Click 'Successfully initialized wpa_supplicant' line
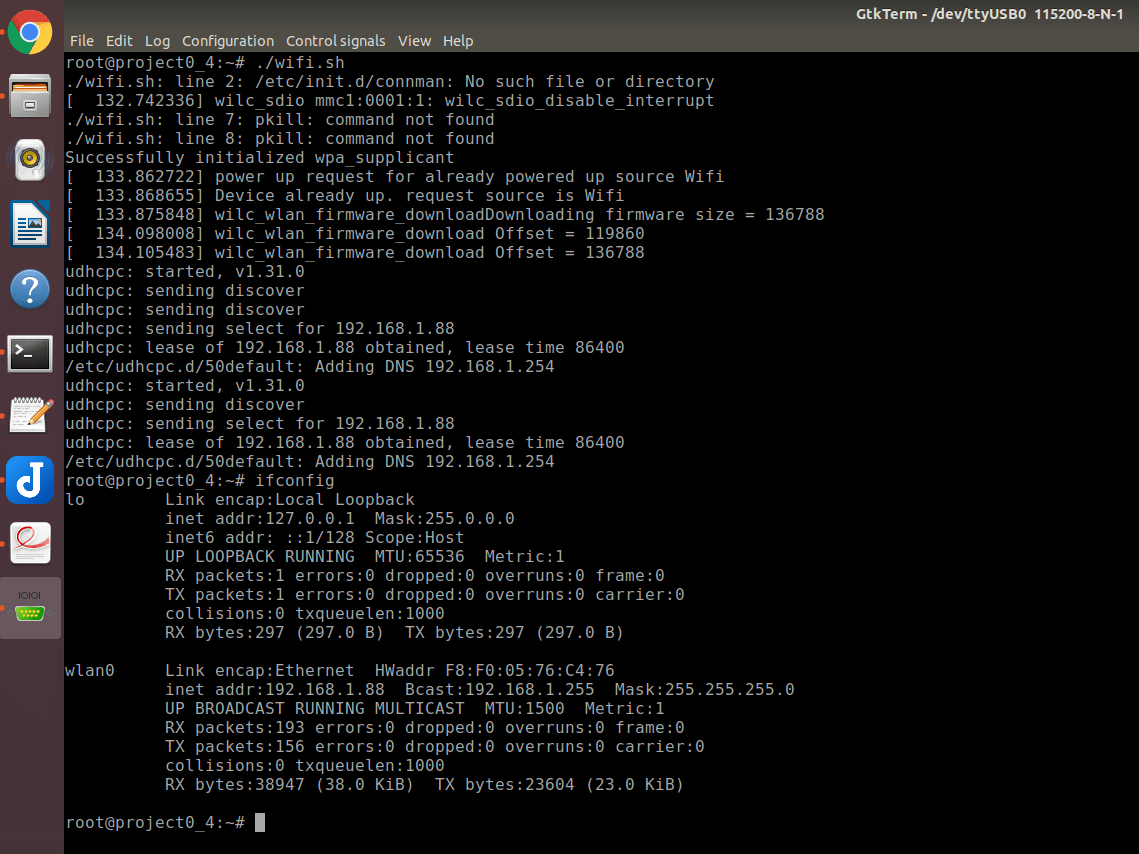This screenshot has width=1139, height=854. [x=259, y=158]
